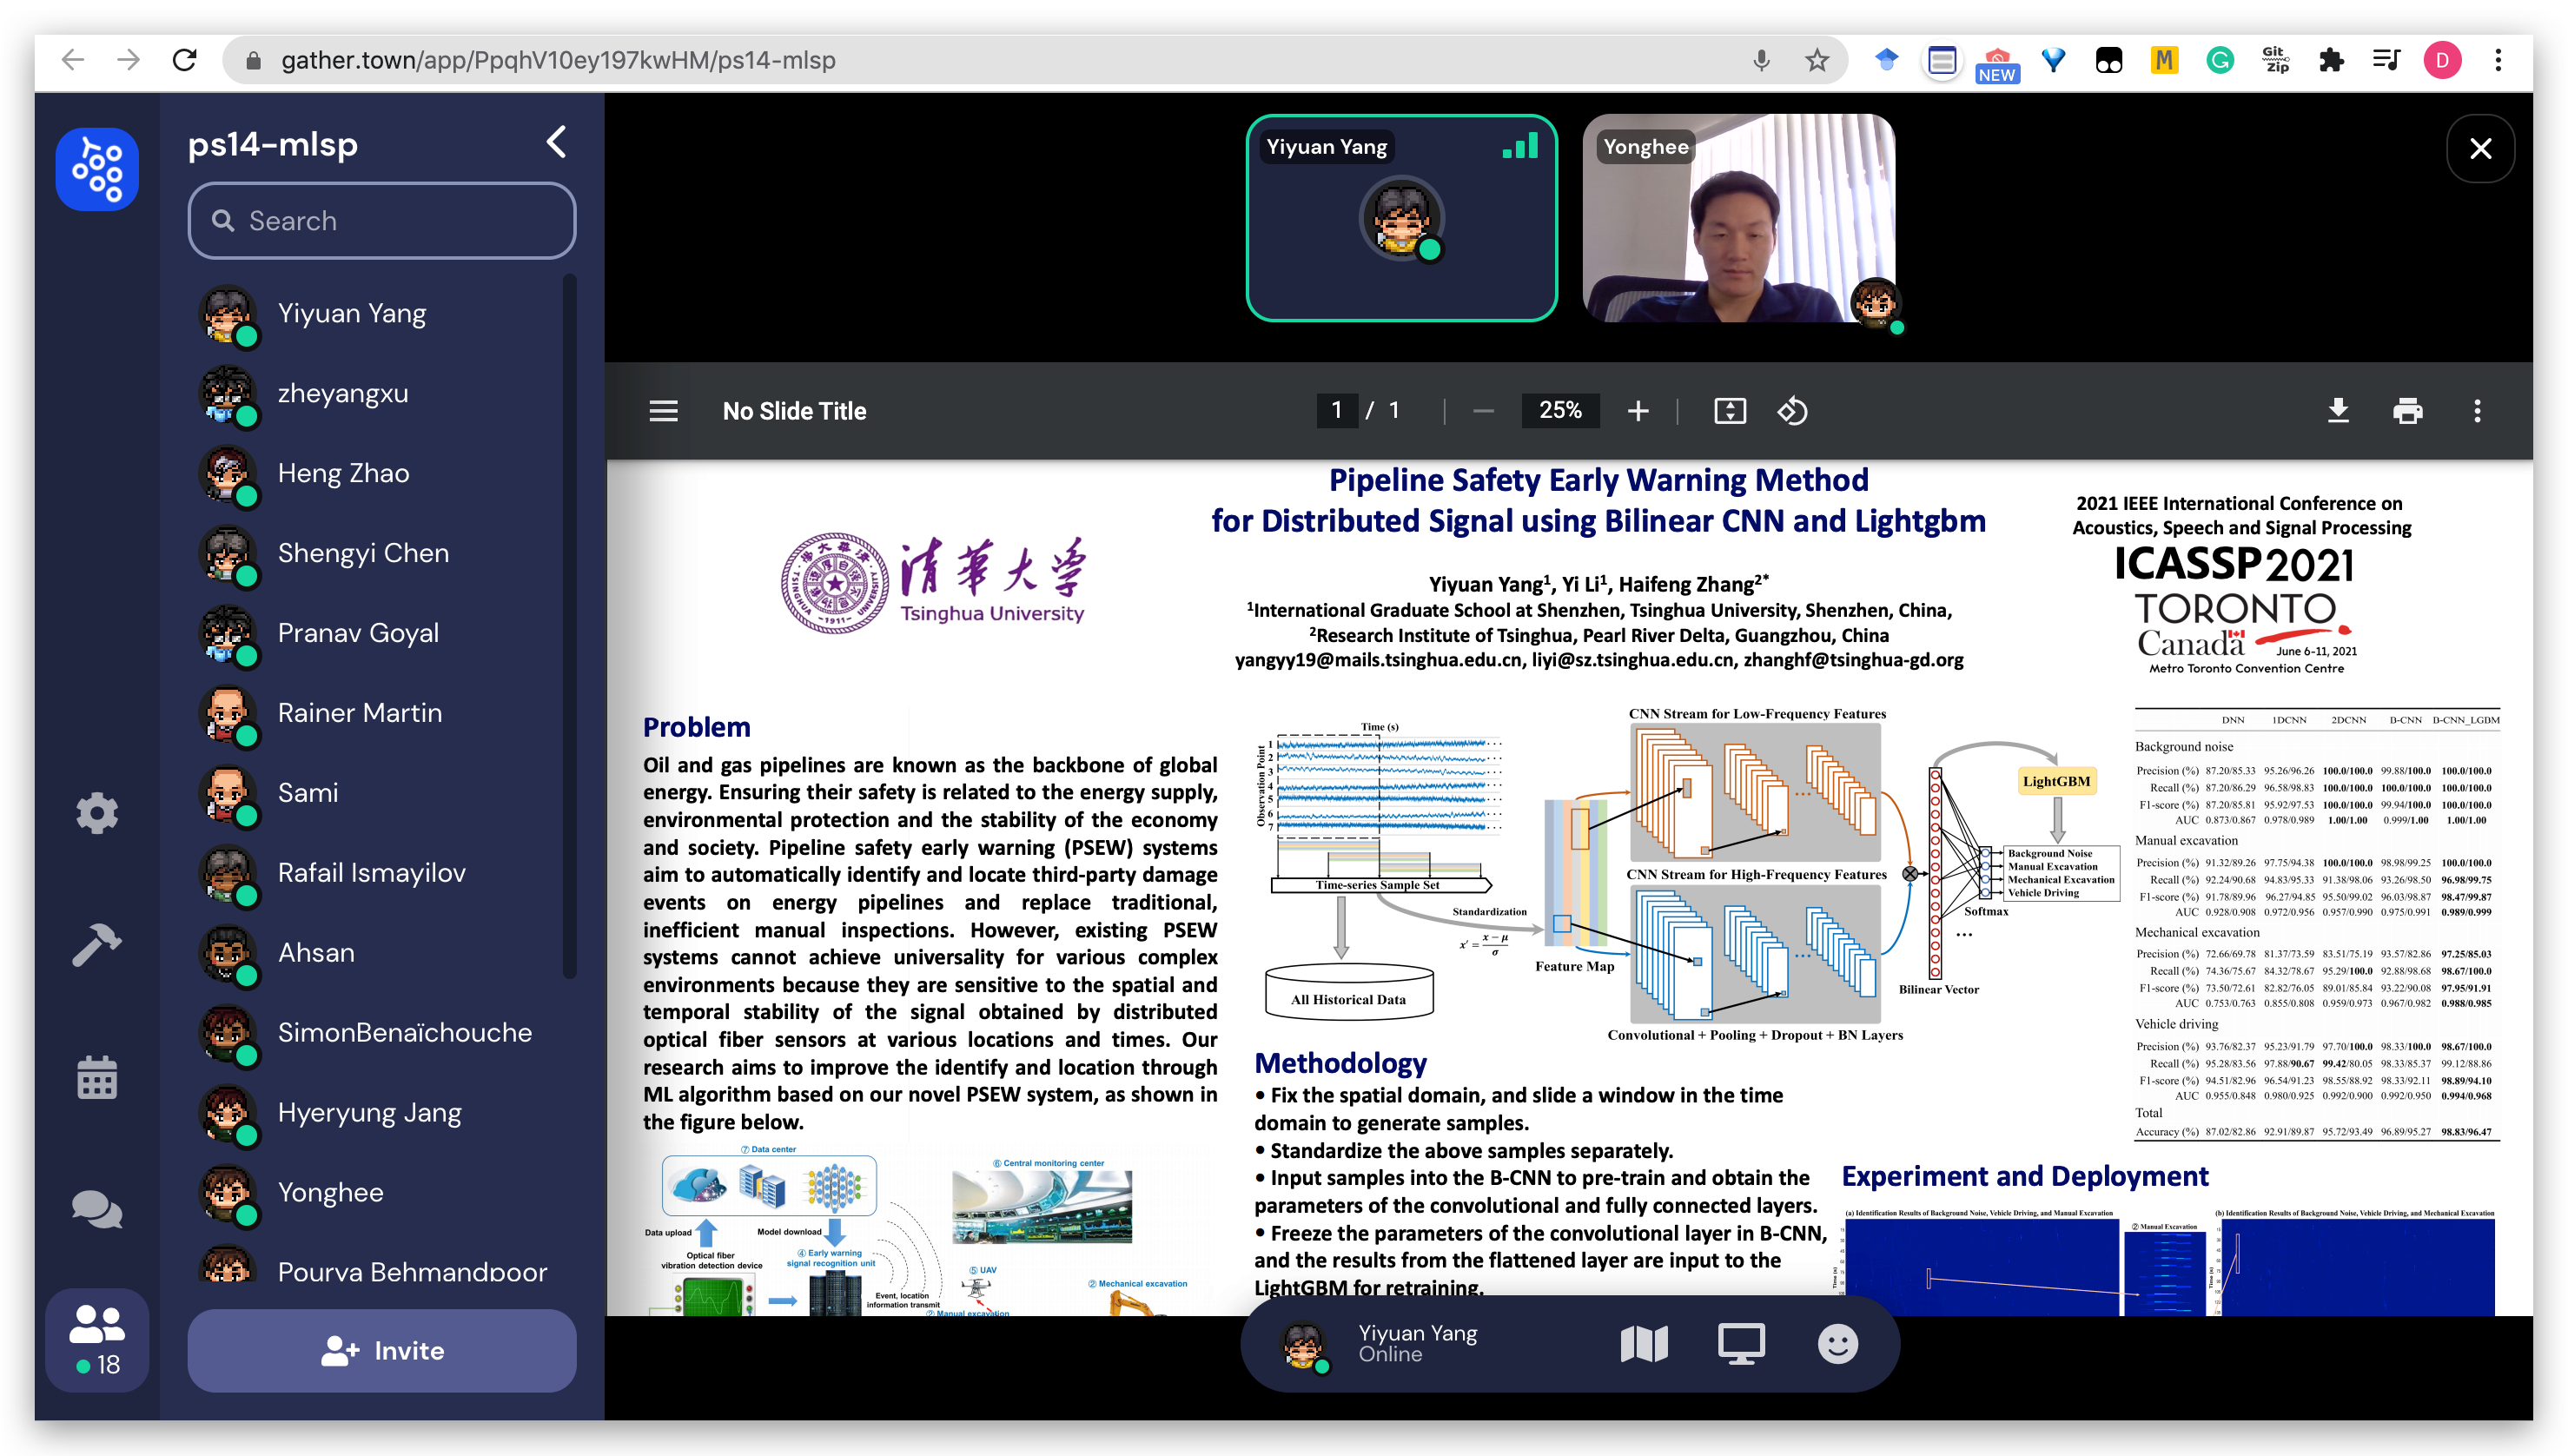
Task: Toggle fit-to-page view in PDF toolbar
Action: 1730,411
